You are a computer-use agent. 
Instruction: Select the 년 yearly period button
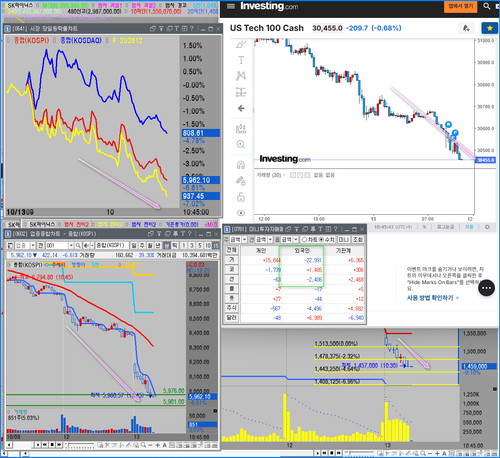(x=158, y=246)
